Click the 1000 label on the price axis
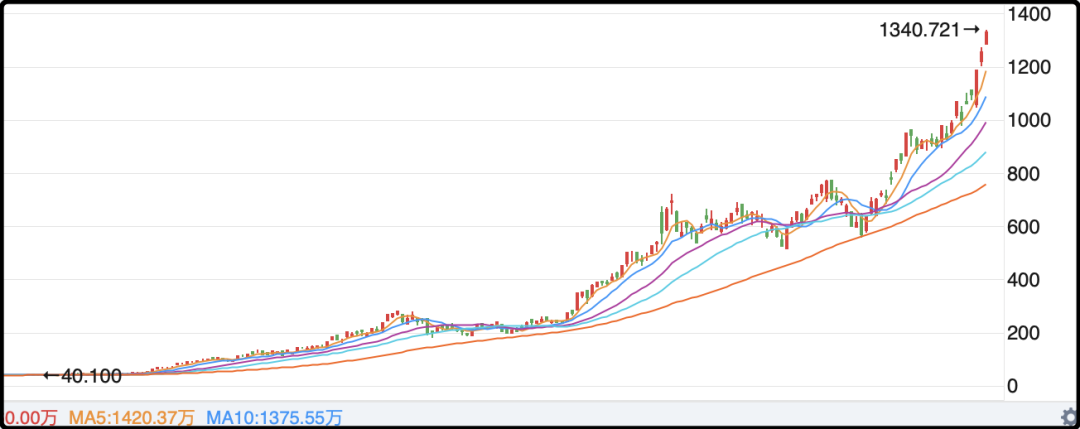This screenshot has height=429, width=1080. (1028, 121)
